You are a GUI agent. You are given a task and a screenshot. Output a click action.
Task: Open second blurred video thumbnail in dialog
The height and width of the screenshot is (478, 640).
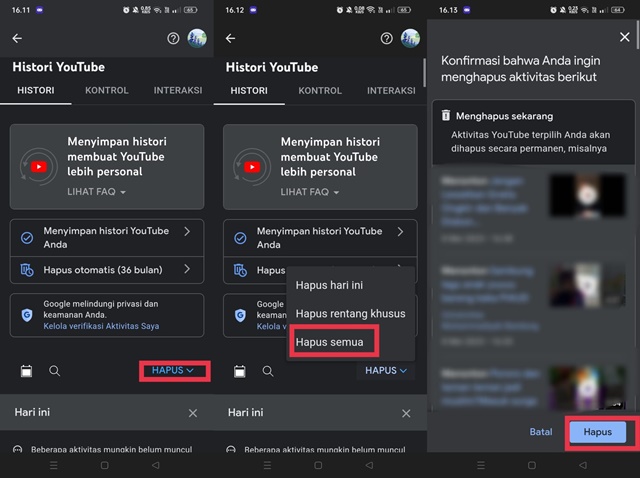587,285
